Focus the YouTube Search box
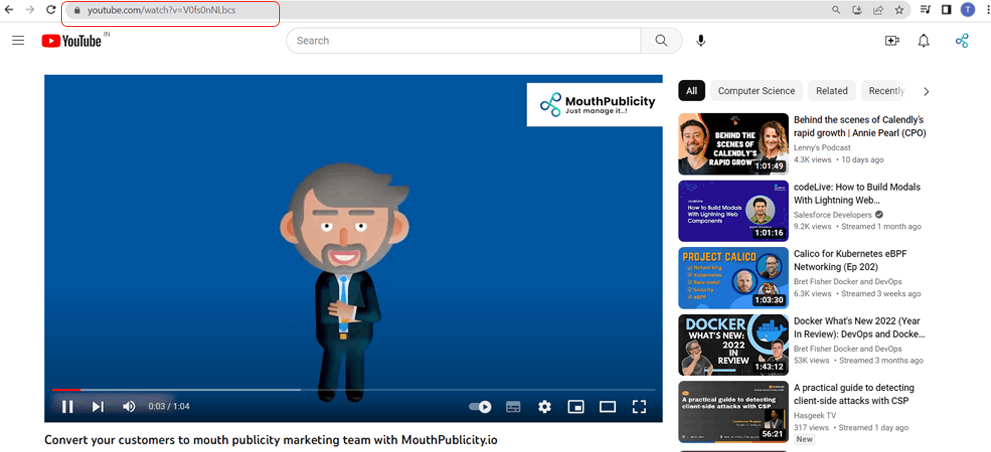 point(463,40)
